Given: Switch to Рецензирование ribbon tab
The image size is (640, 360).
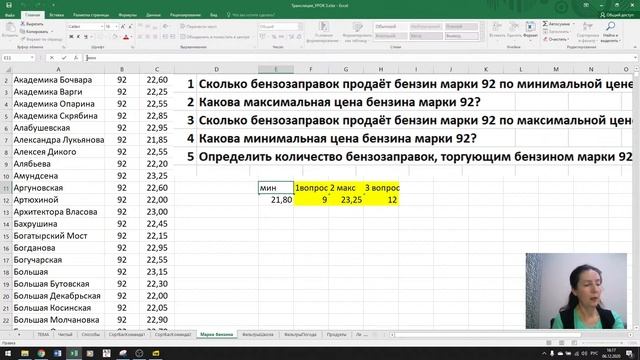Looking at the screenshot, I should pyautogui.click(x=185, y=15).
